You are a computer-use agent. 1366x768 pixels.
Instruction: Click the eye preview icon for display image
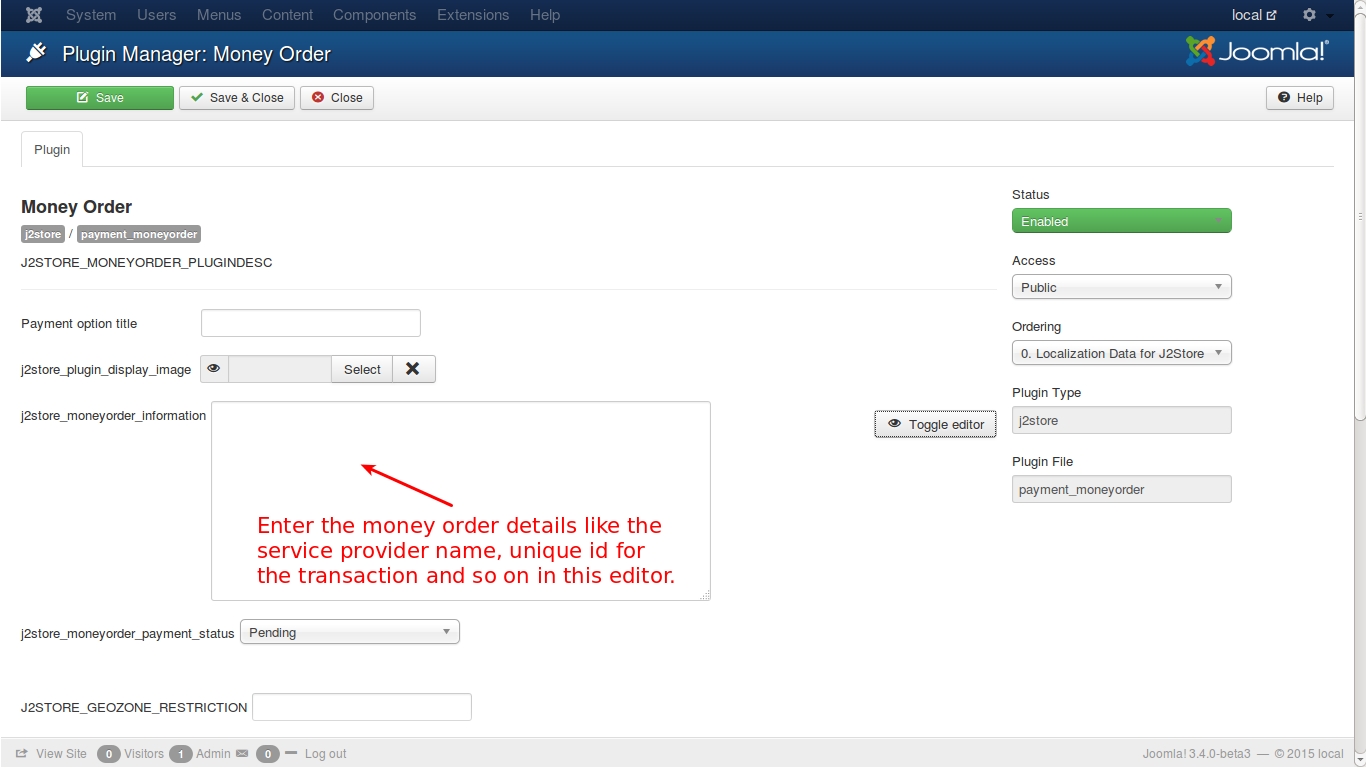point(214,369)
